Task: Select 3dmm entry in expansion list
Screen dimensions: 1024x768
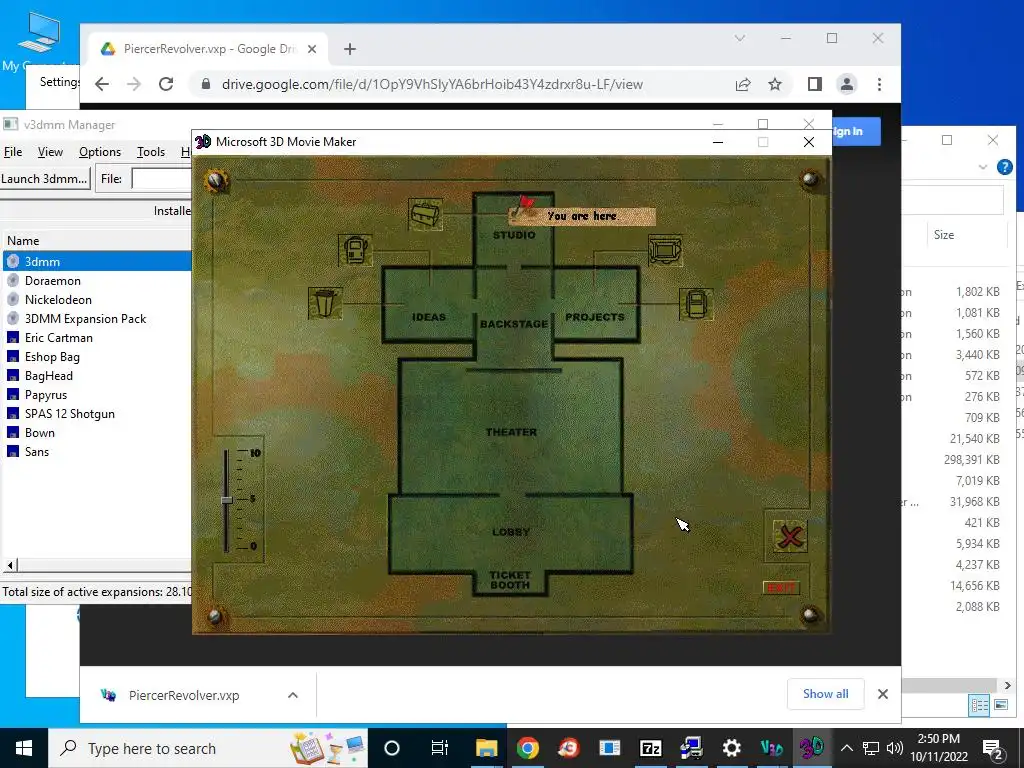Action: [98, 261]
